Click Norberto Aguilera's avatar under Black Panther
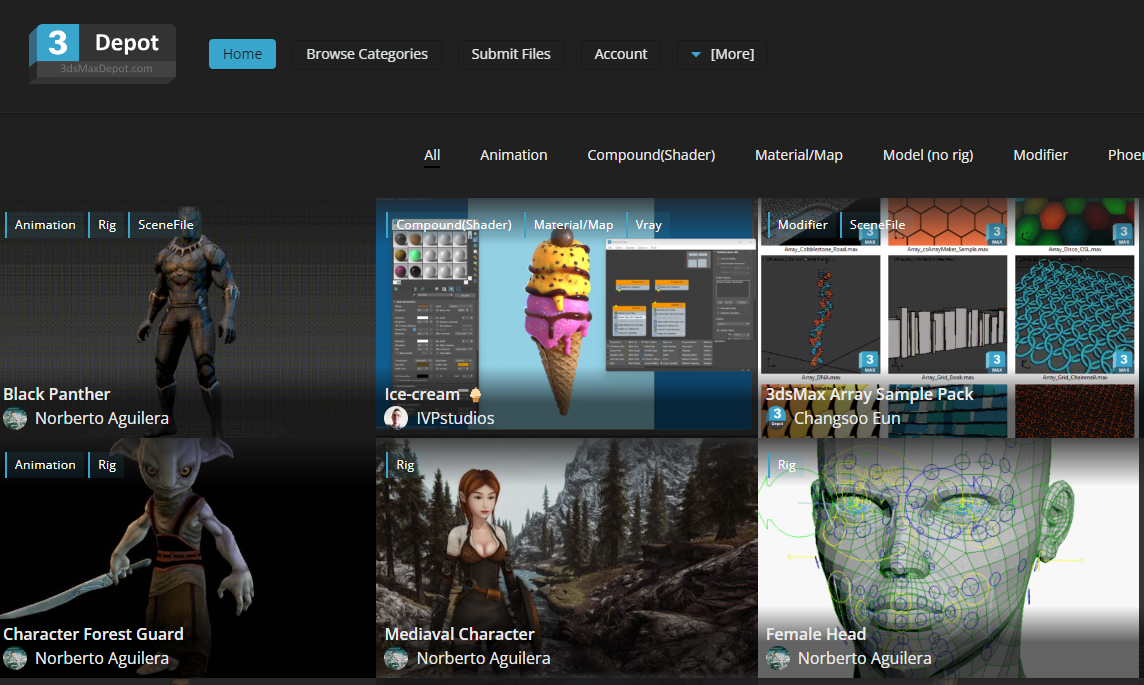The height and width of the screenshot is (685, 1144). tap(14, 418)
